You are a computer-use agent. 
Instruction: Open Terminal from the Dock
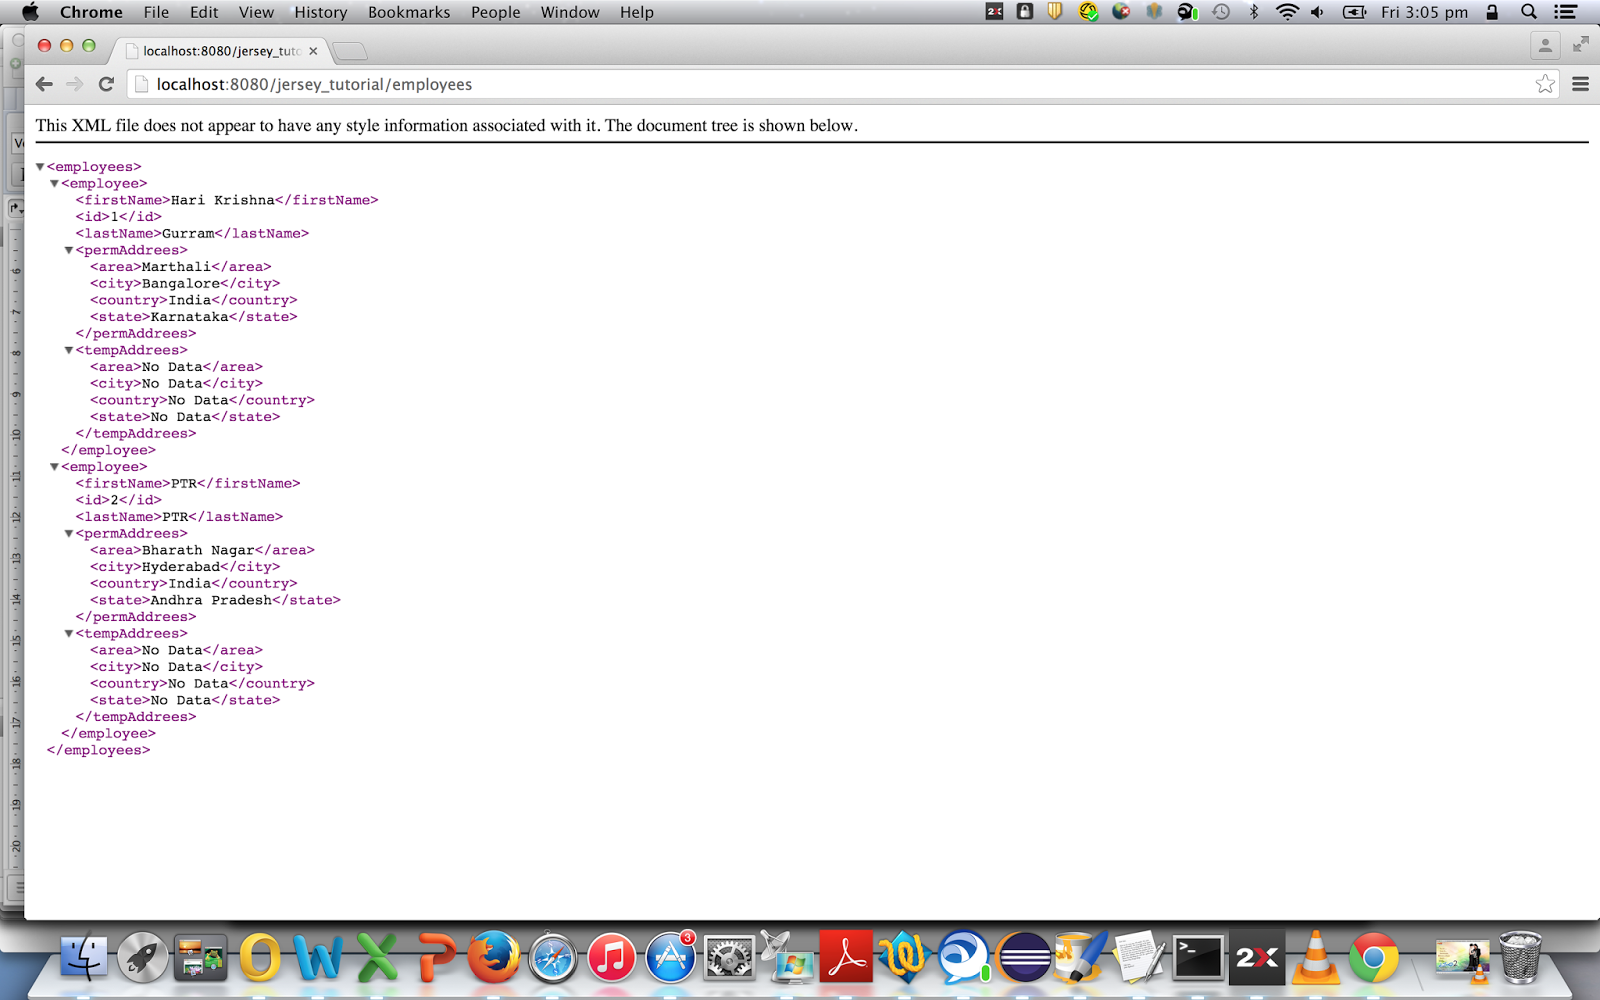point(1197,958)
